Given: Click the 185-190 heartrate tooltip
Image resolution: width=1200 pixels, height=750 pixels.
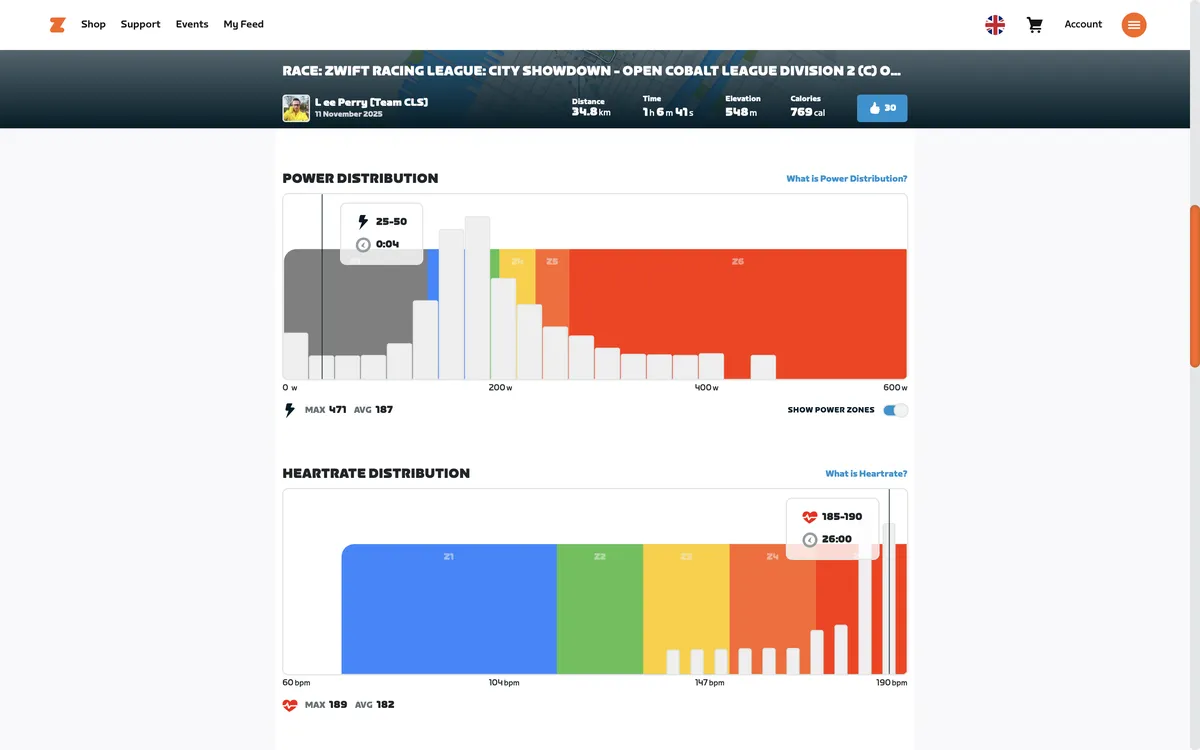Looking at the screenshot, I should coord(833,529).
